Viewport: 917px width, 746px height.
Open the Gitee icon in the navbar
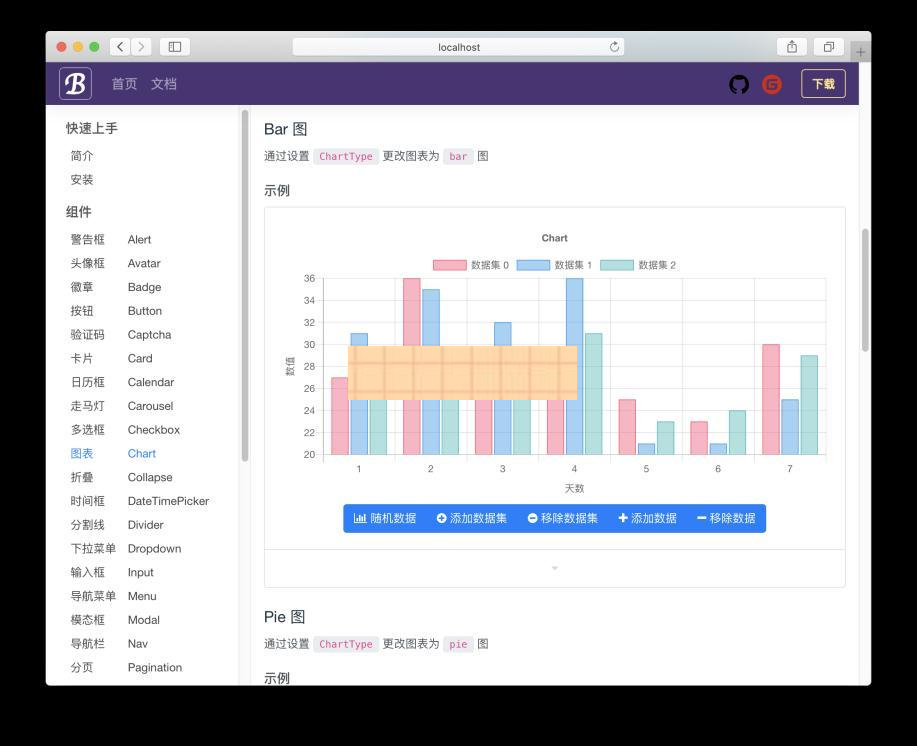pyautogui.click(x=771, y=84)
